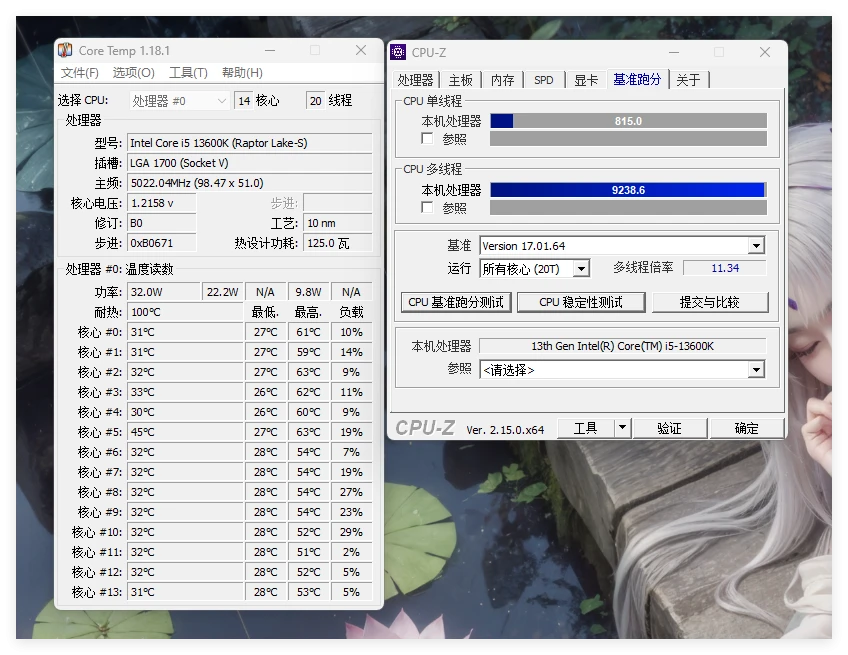Viewport: 848px width, 655px height.
Task: Click the CPU 基准跑分测试 button
Action: tap(457, 302)
